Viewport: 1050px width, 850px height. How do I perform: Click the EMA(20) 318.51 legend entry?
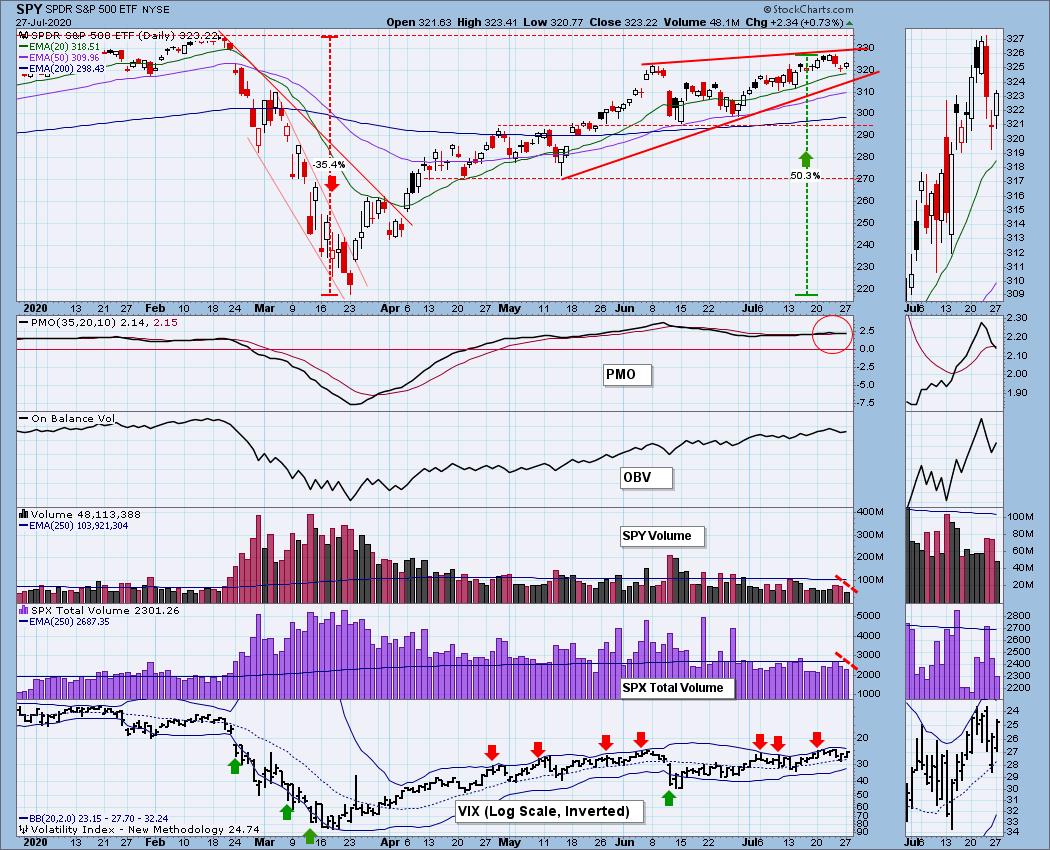tap(64, 47)
